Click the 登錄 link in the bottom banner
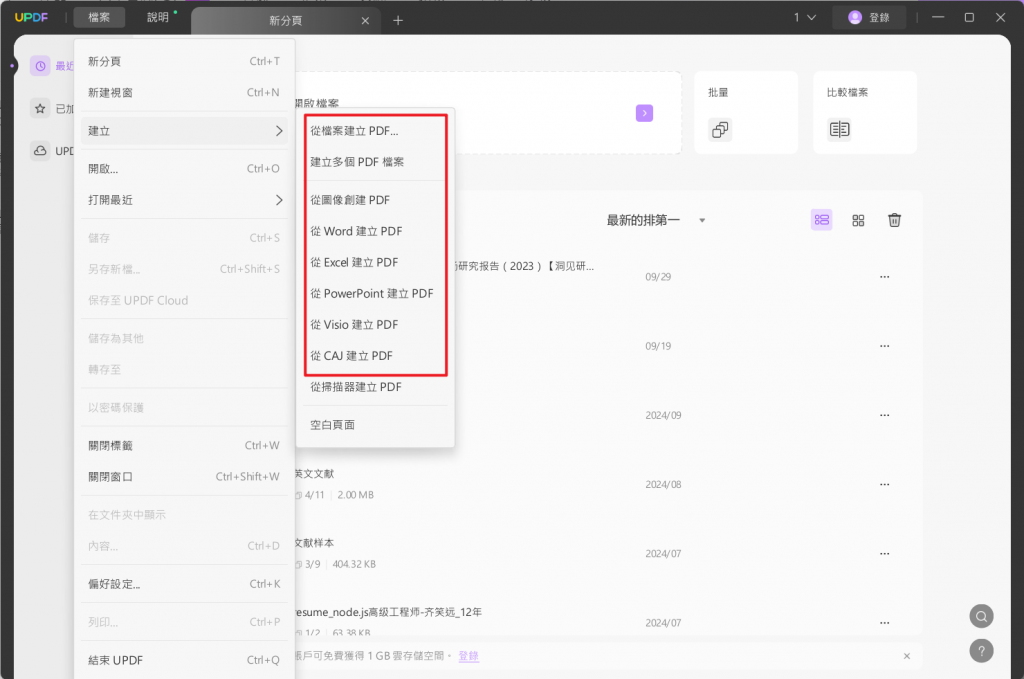This screenshot has height=679, width=1024. point(468,656)
